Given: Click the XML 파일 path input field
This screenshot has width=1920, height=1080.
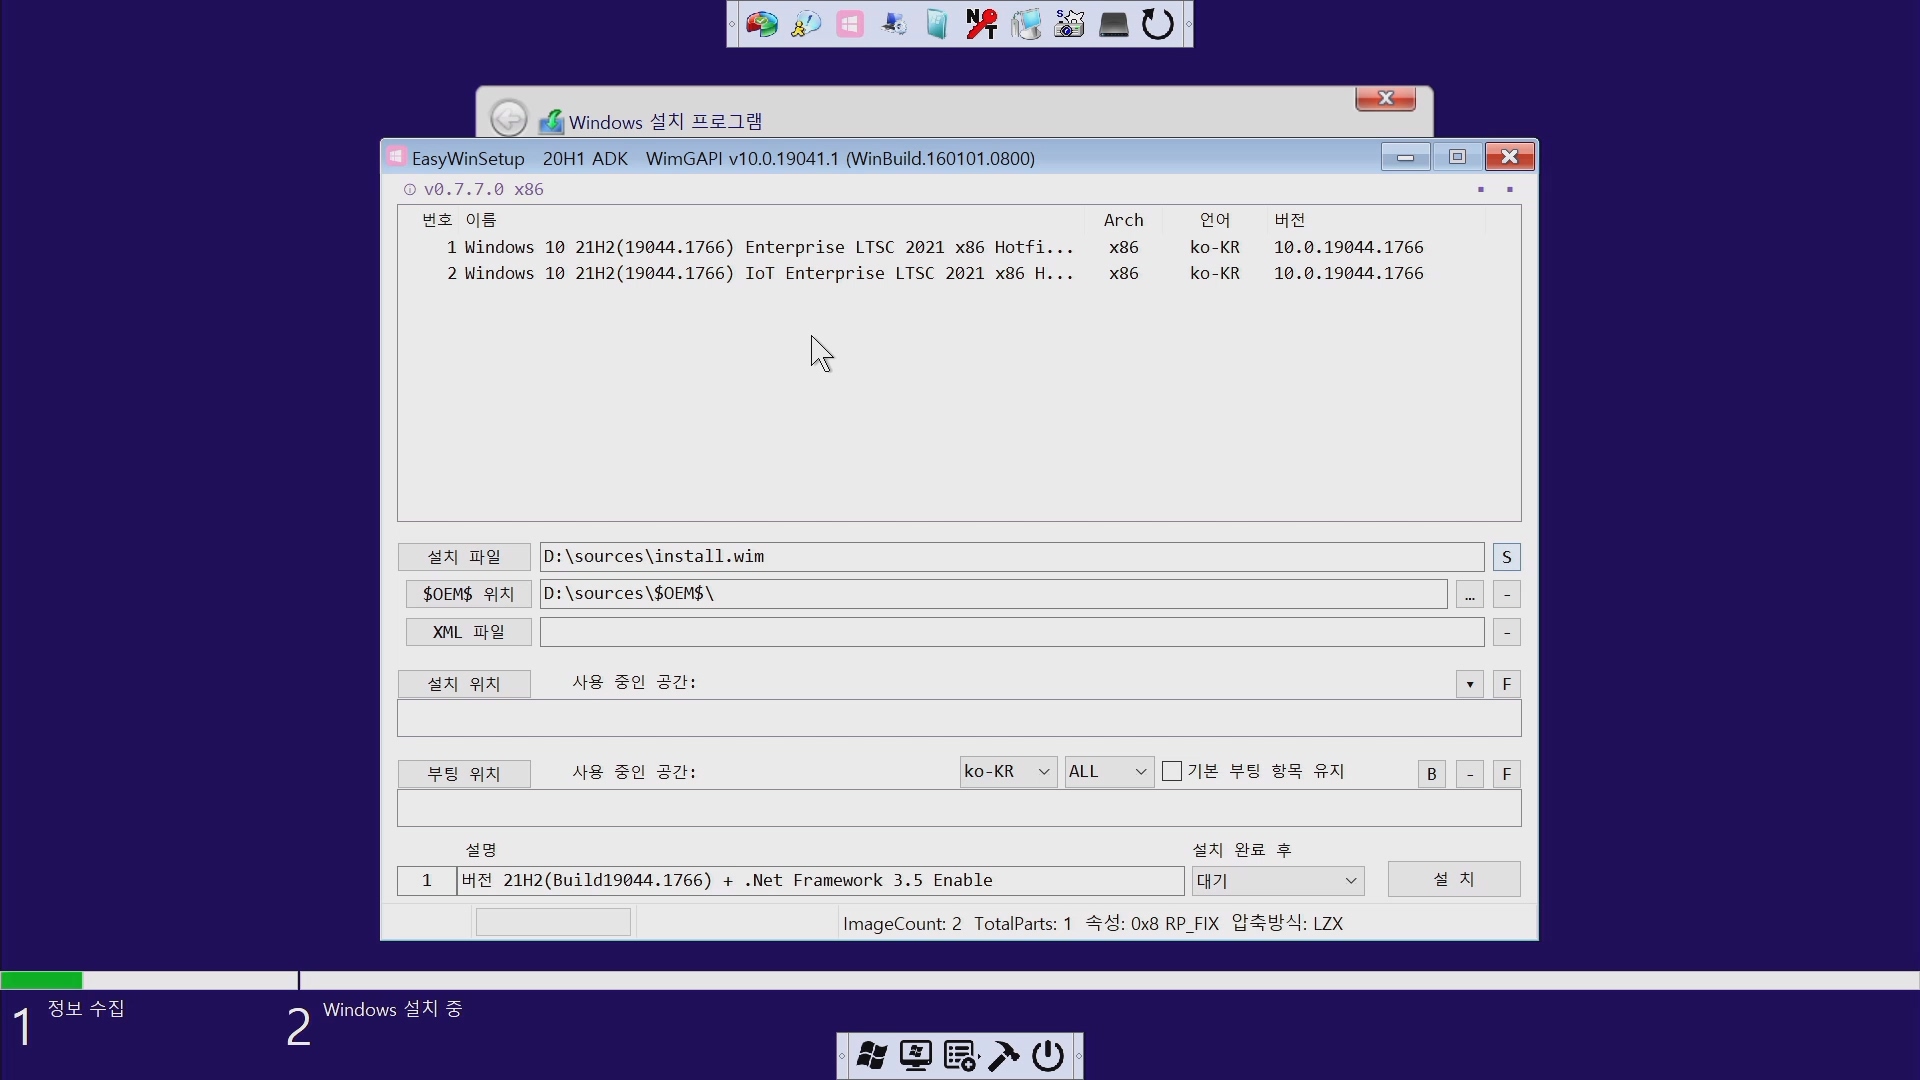Looking at the screenshot, I should coord(1011,633).
